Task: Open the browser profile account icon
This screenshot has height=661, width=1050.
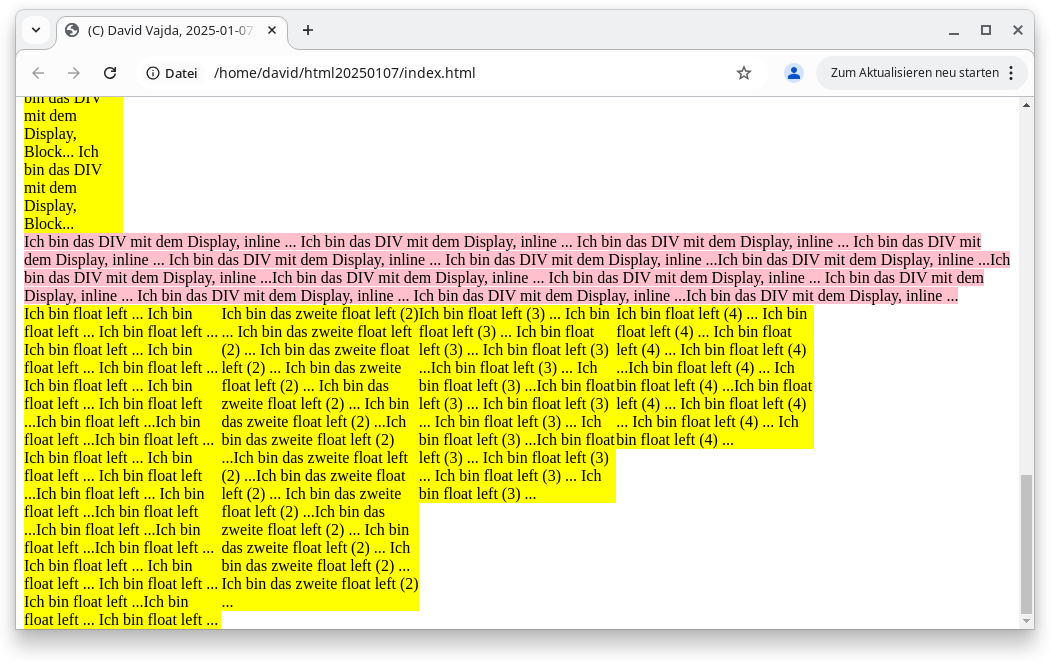Action: tap(793, 72)
